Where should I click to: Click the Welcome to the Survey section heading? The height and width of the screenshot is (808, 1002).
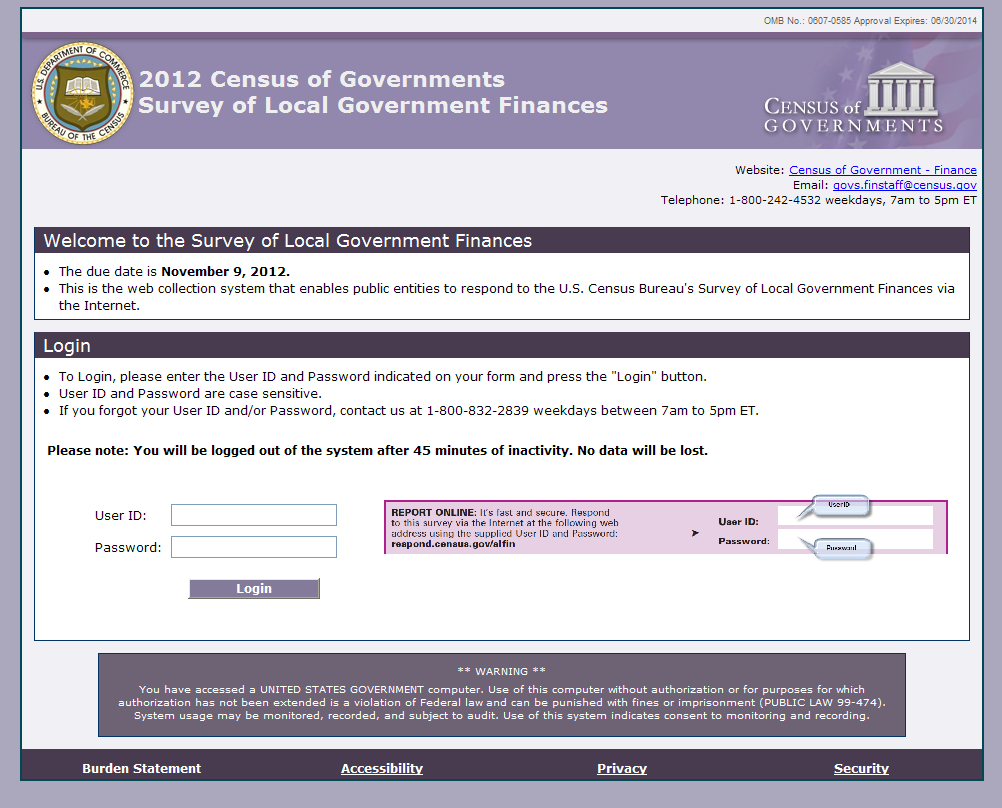click(x=288, y=241)
